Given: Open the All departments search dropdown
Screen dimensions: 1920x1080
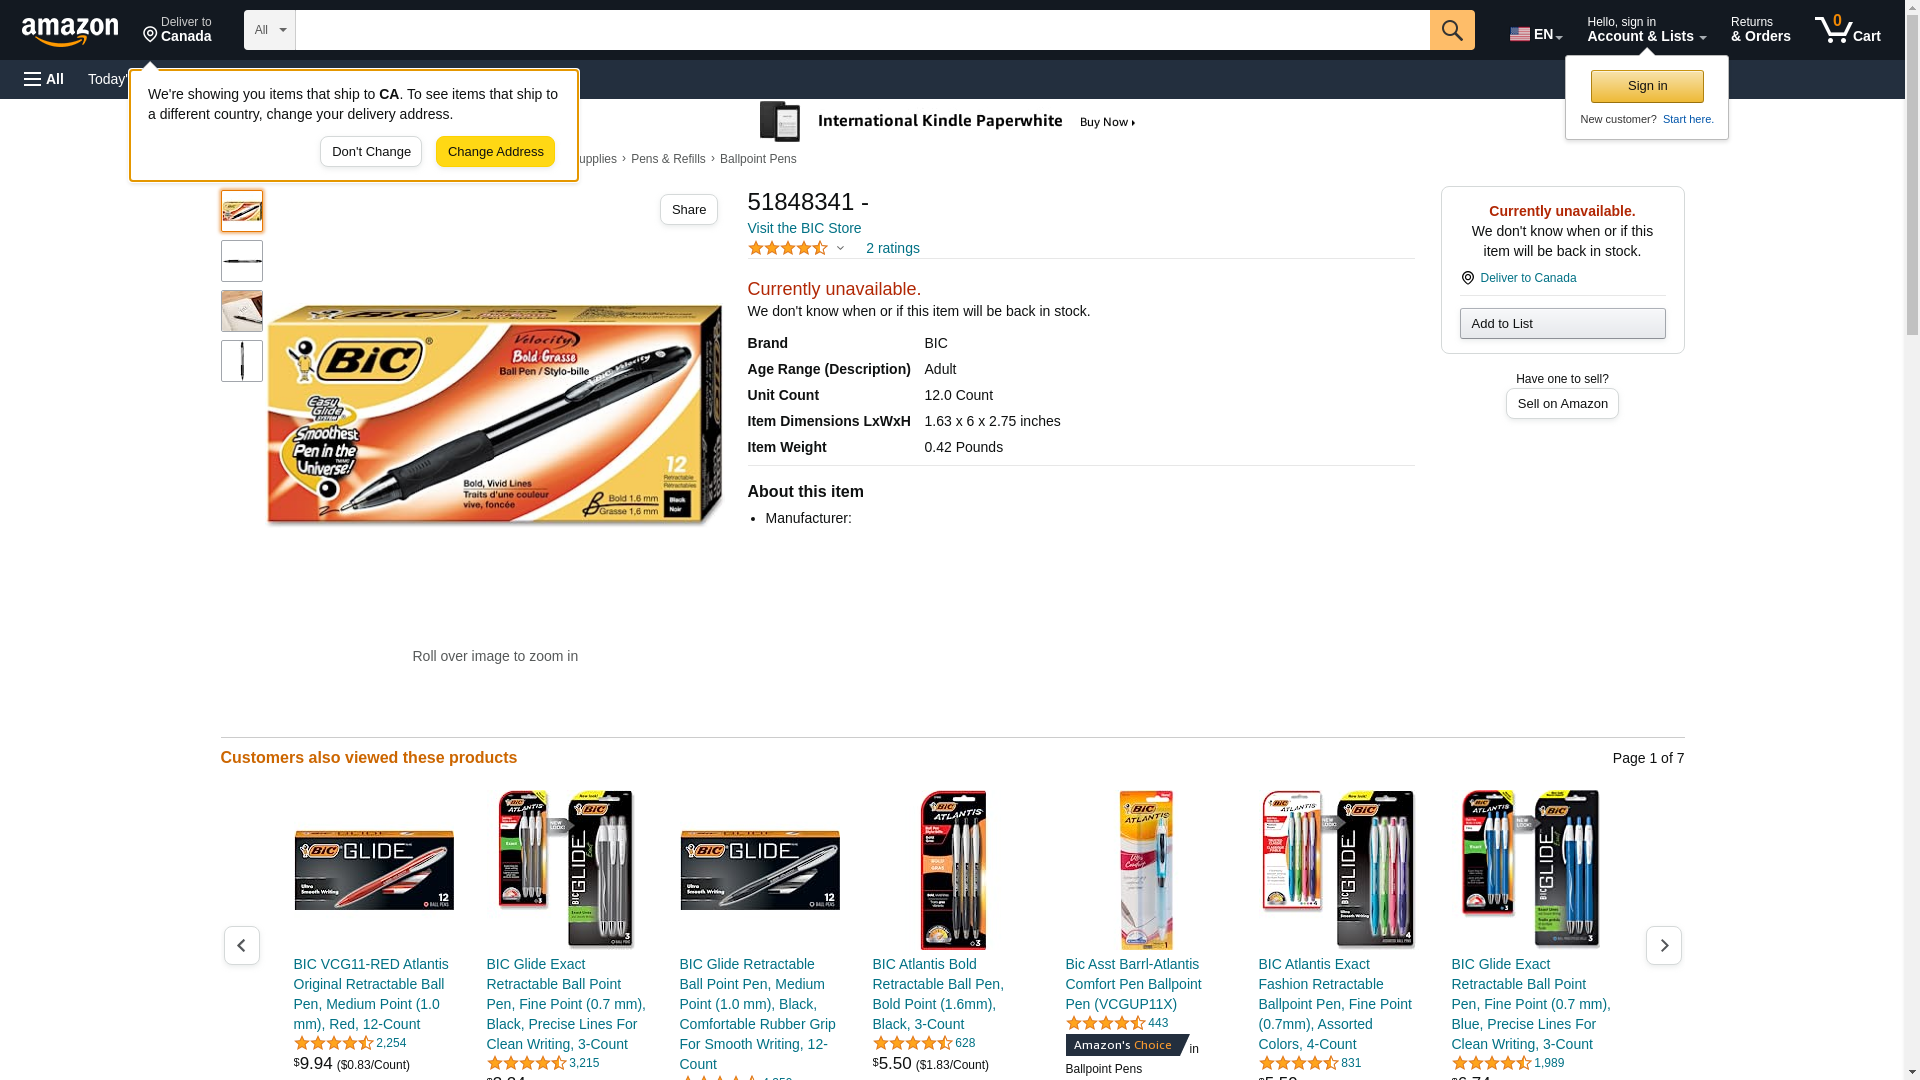Looking at the screenshot, I should (270, 30).
